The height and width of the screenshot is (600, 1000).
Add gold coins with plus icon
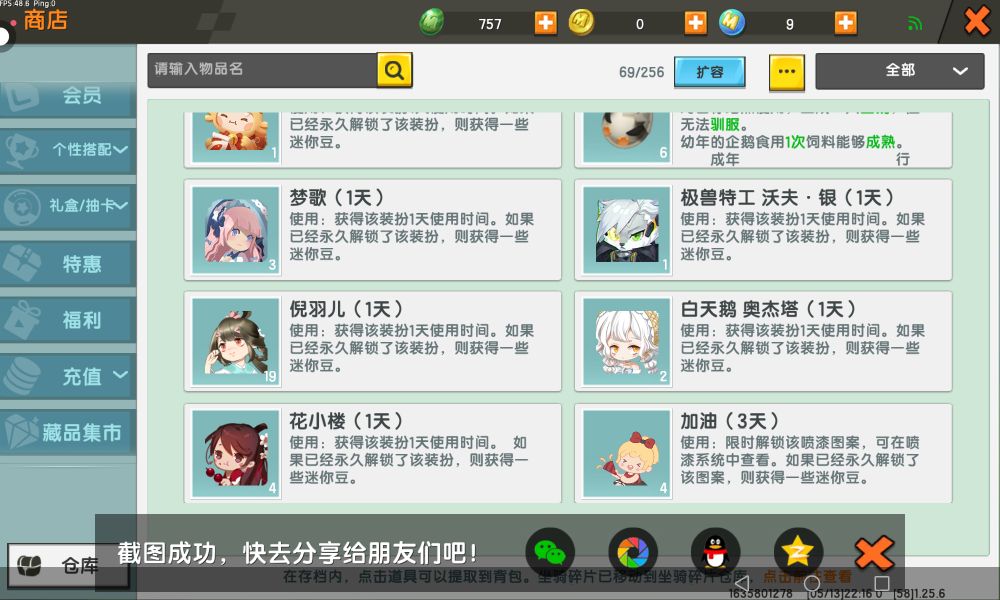695,23
